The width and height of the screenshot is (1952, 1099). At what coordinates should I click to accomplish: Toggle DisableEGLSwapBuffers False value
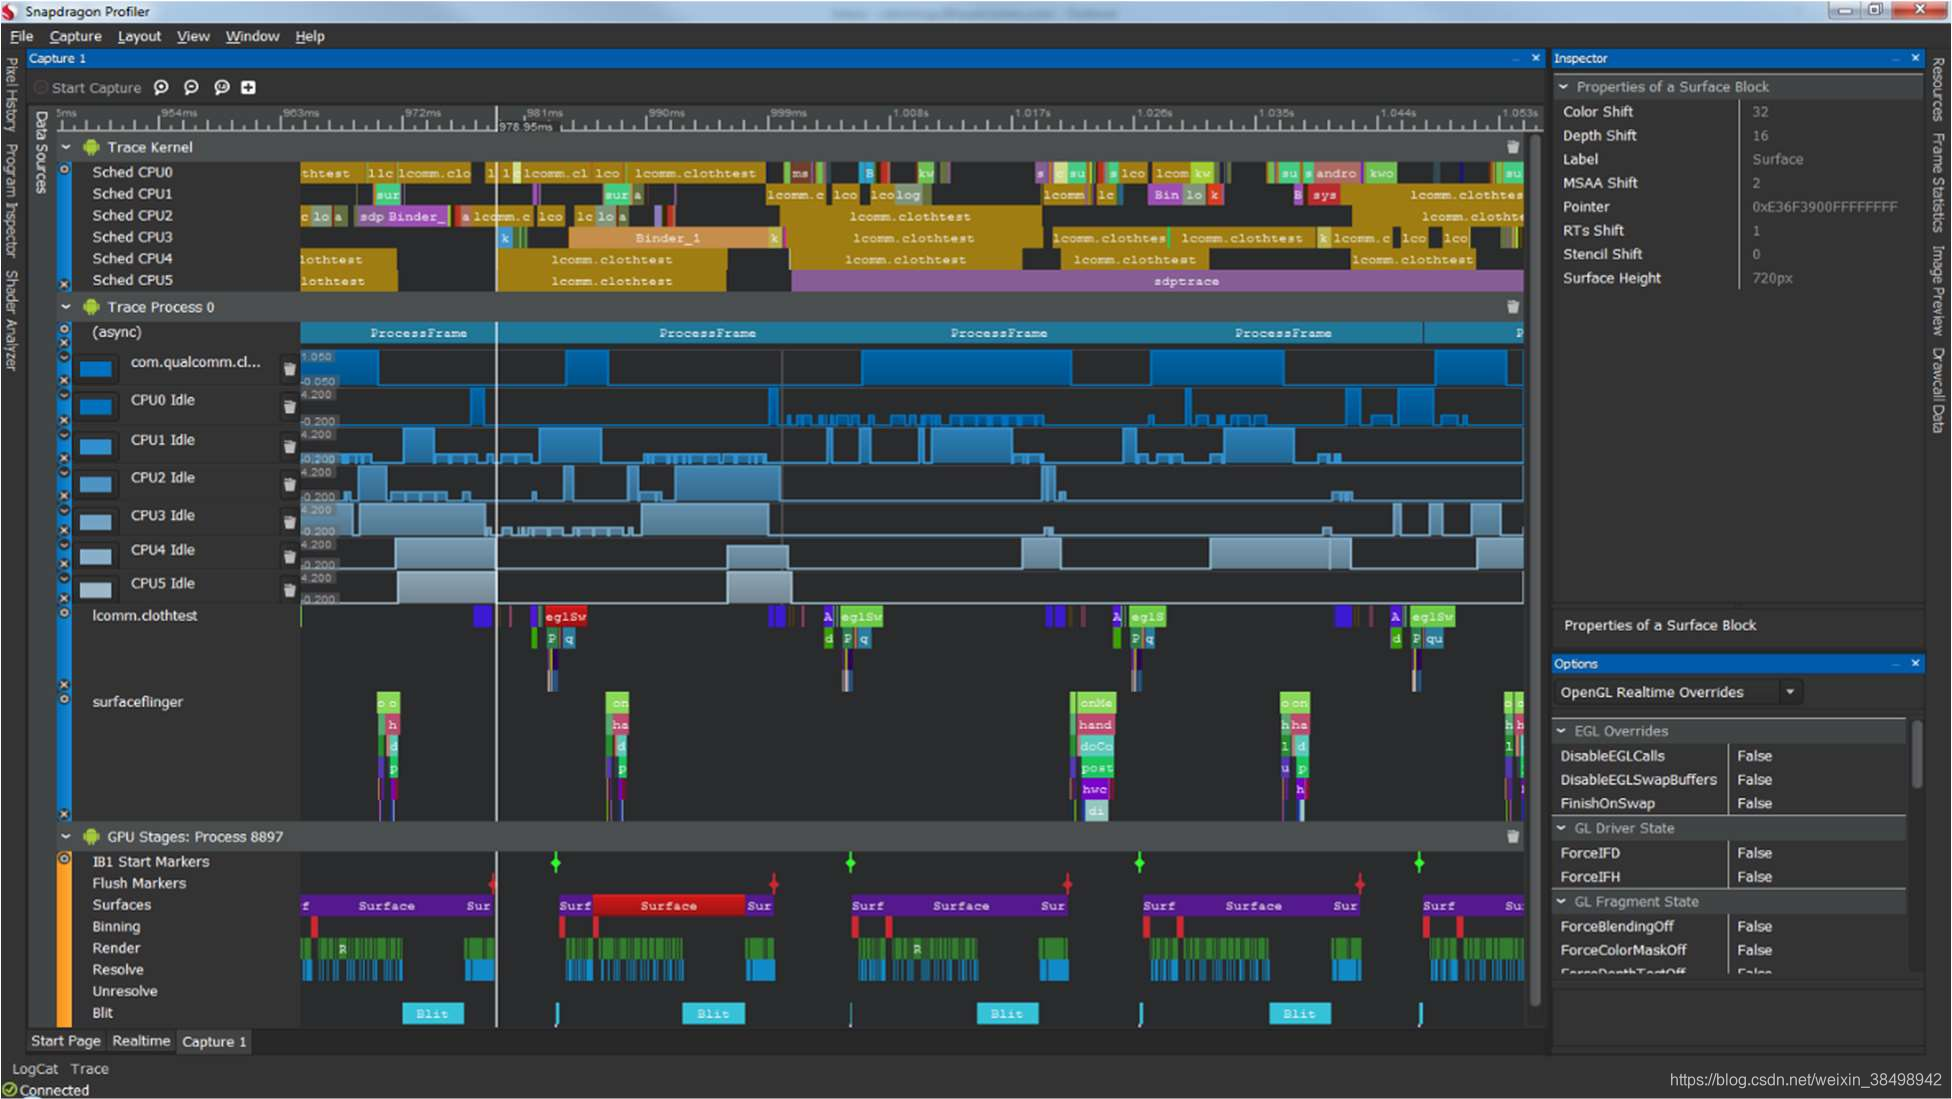tap(1755, 780)
